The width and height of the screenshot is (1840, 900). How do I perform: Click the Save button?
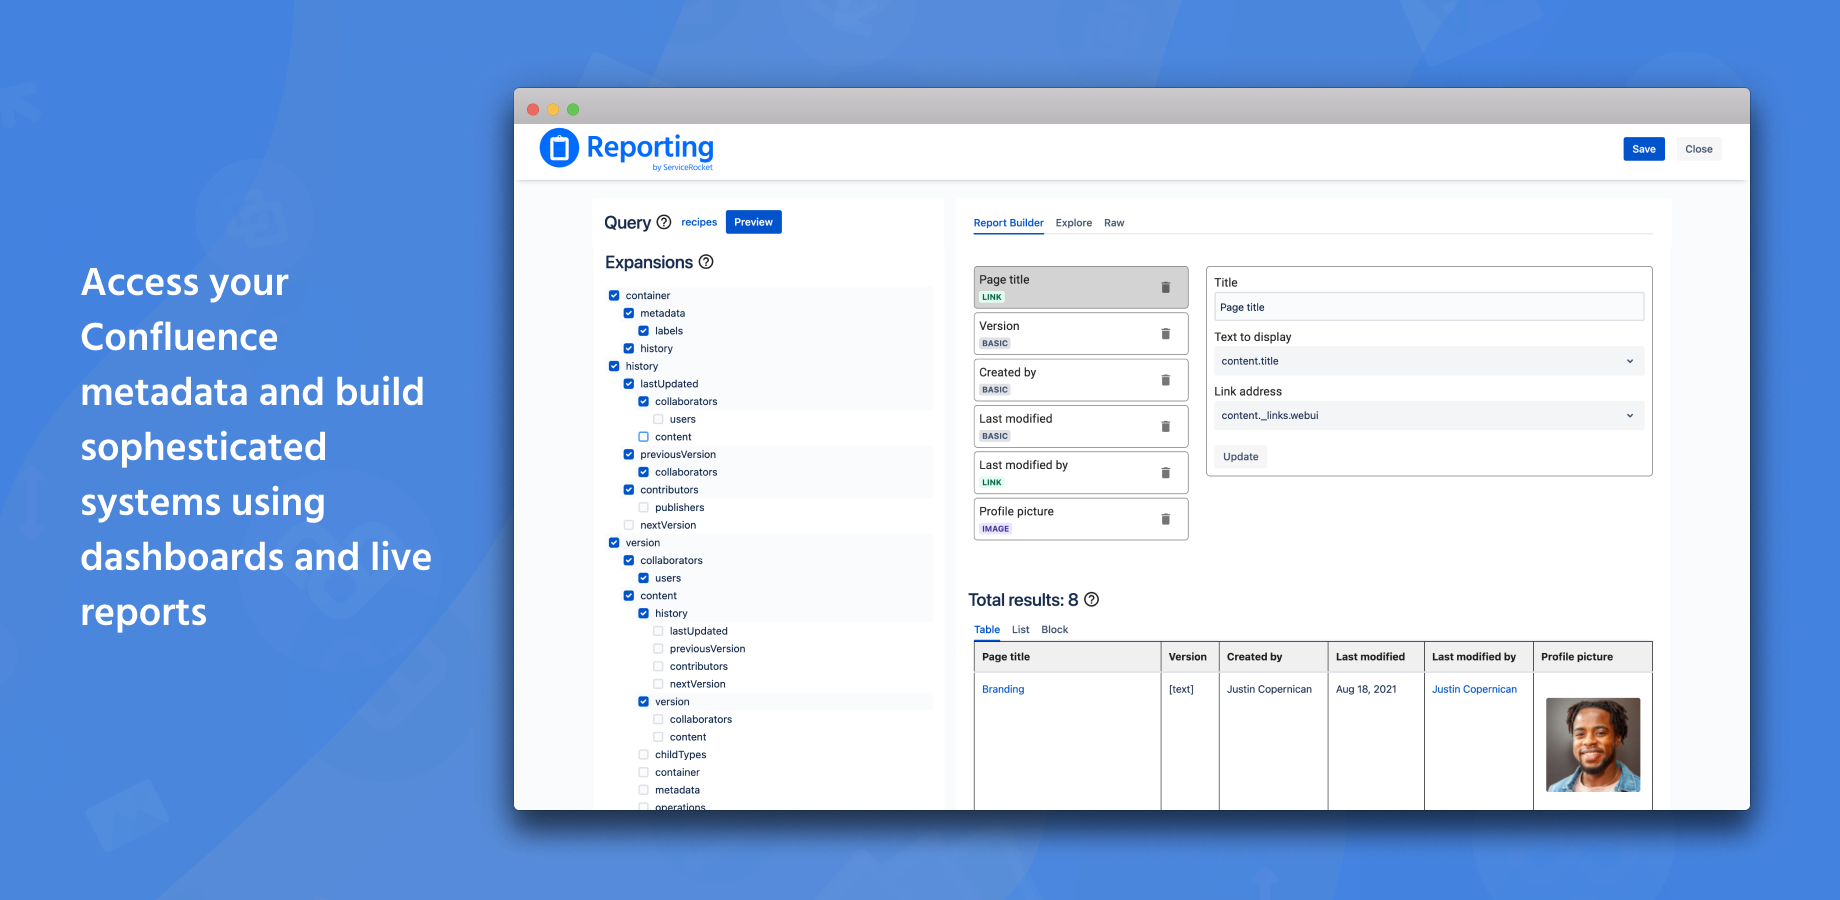[1644, 149]
